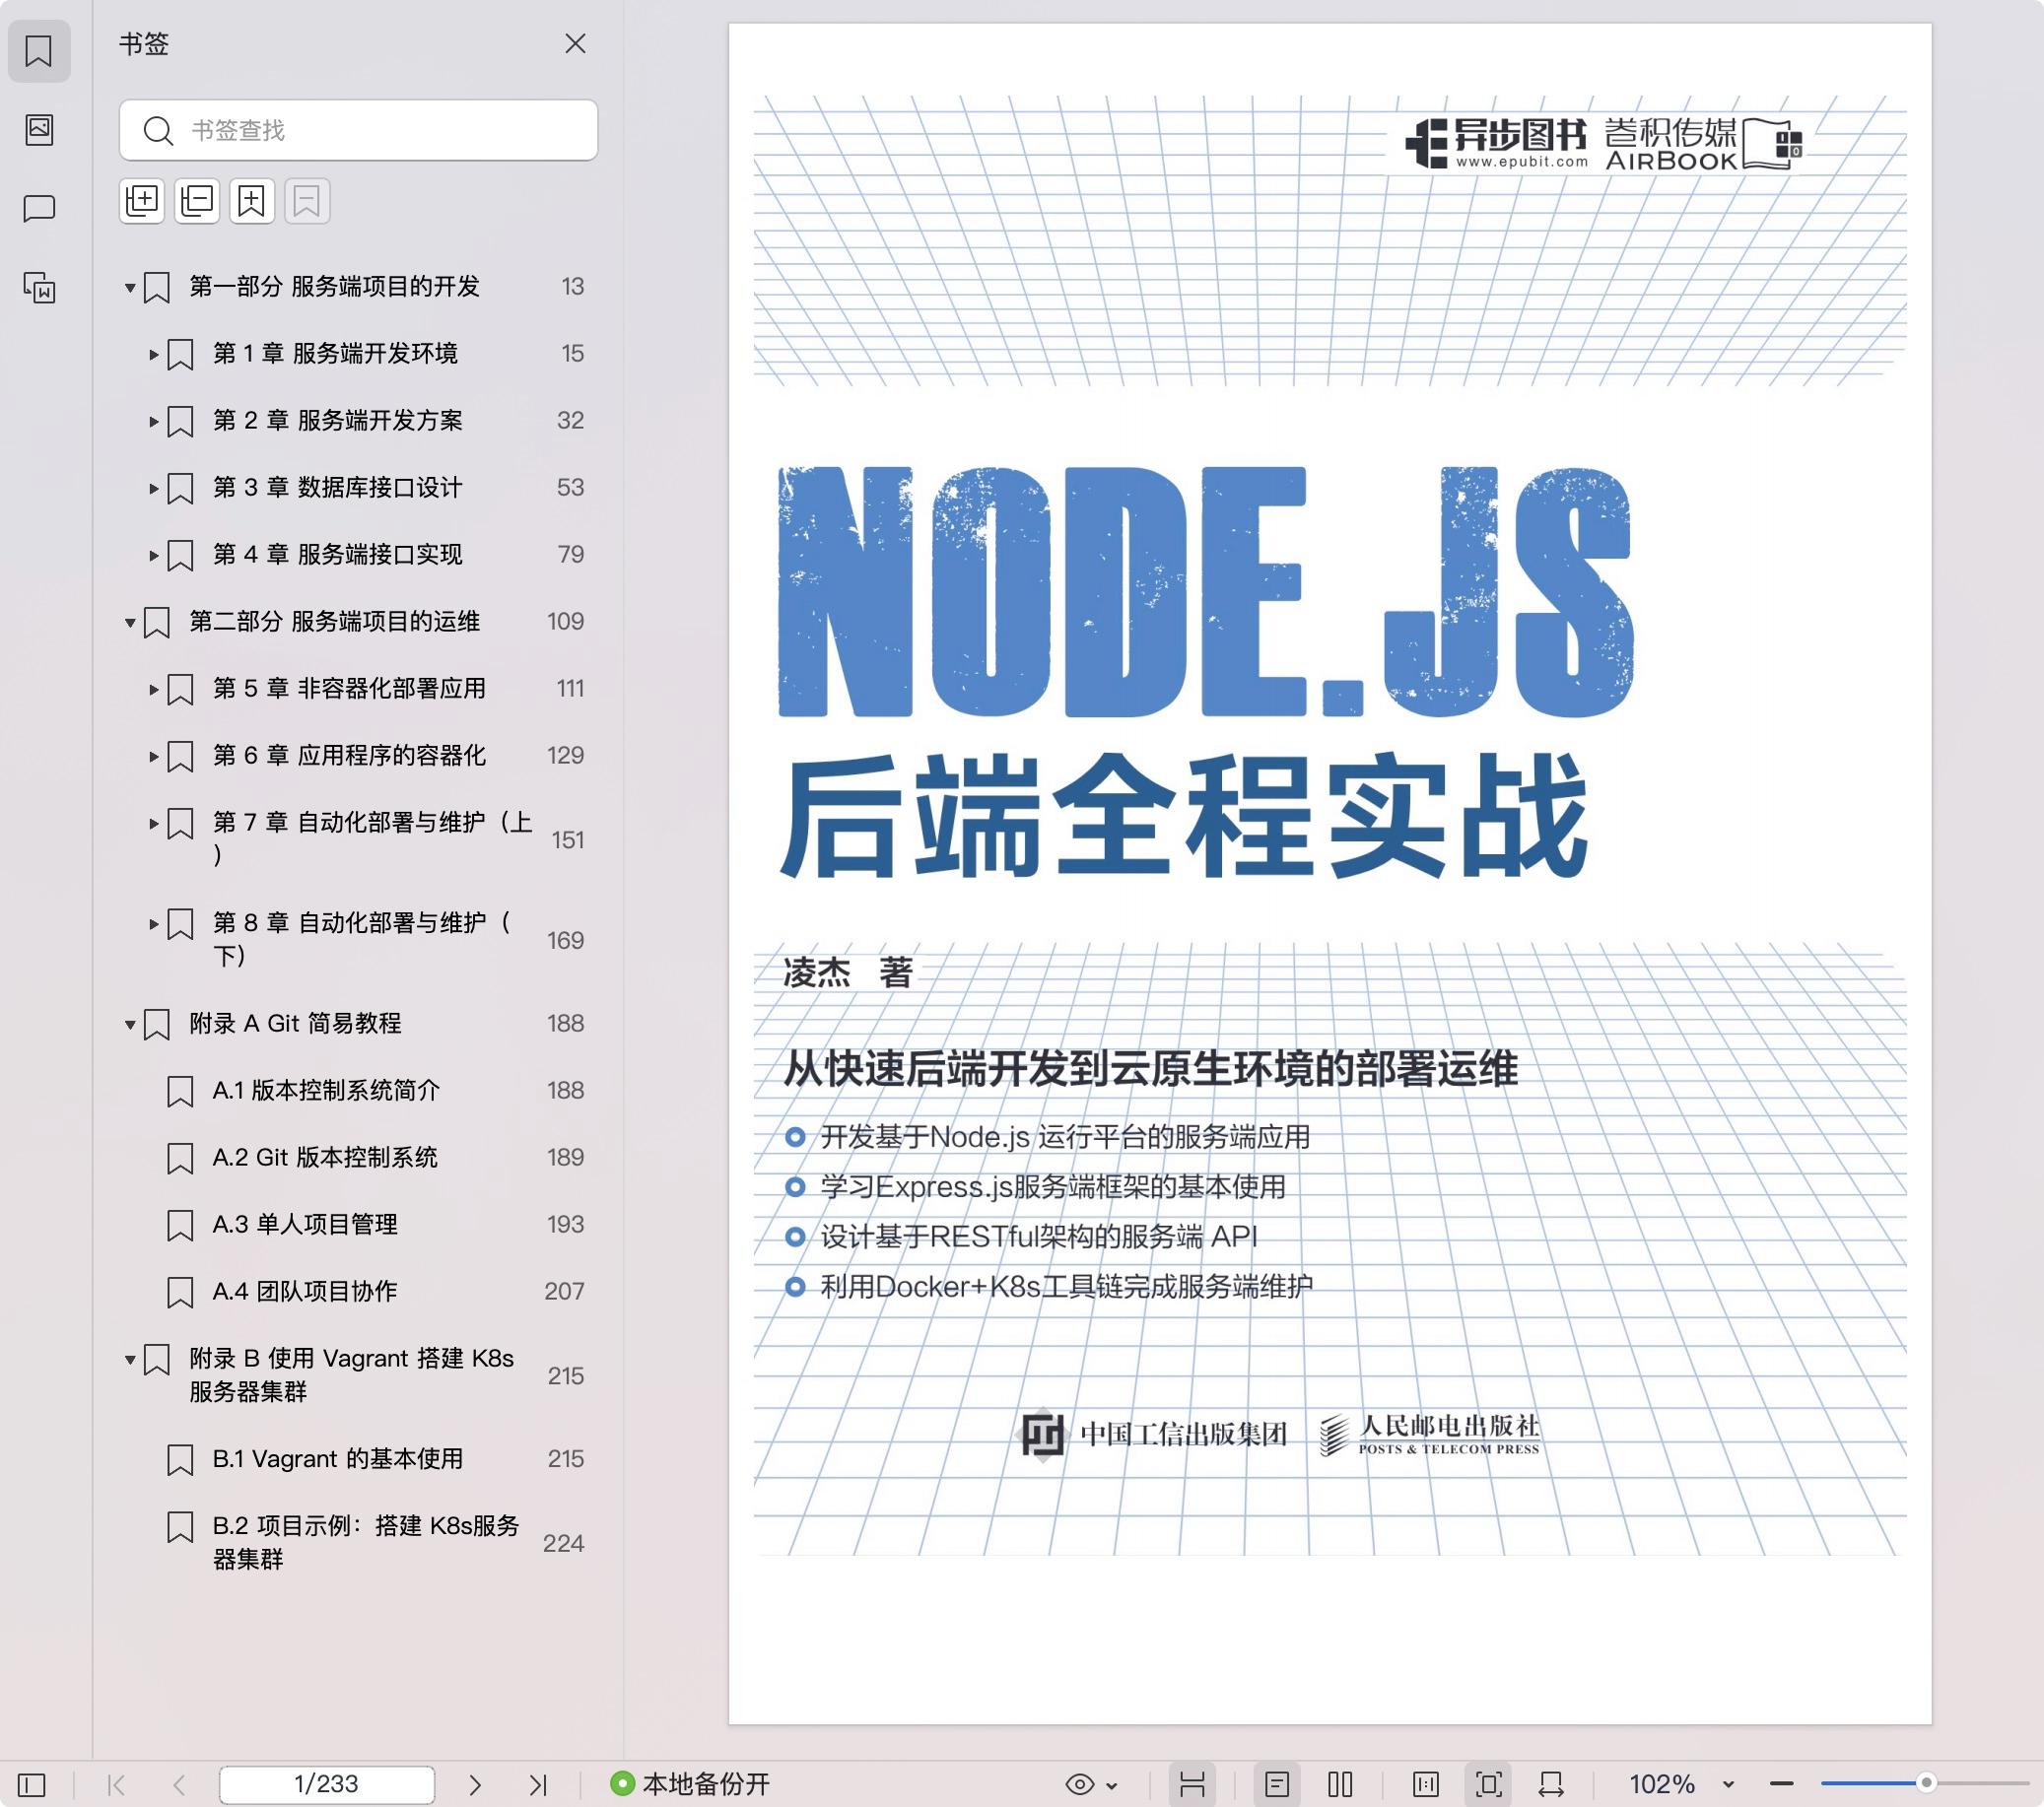Open the bookmarks sidebar panel

39,51
